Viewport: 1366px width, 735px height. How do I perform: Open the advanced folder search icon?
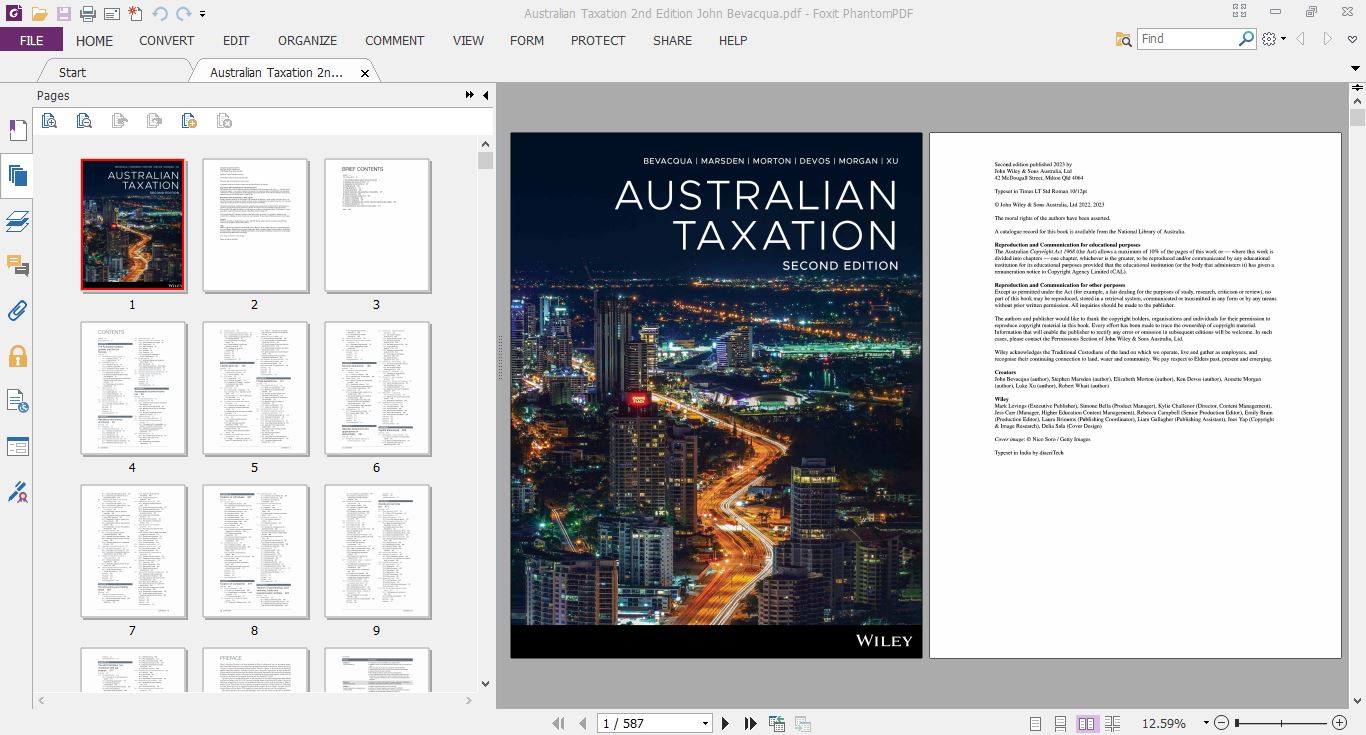(1123, 39)
